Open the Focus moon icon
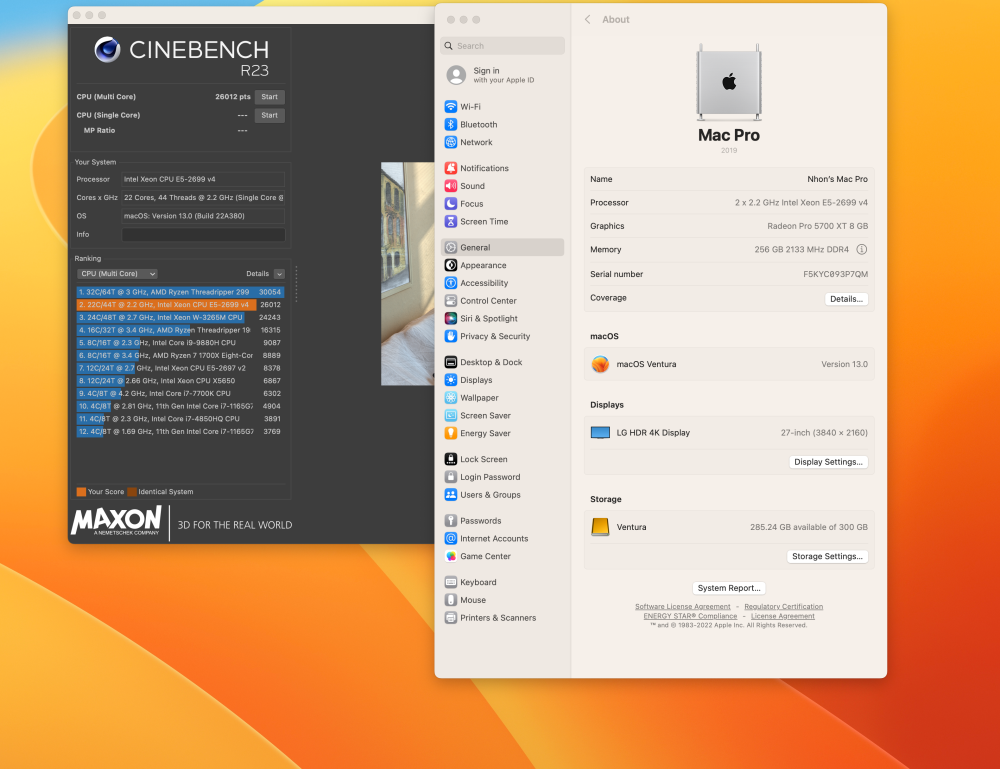 [450, 204]
